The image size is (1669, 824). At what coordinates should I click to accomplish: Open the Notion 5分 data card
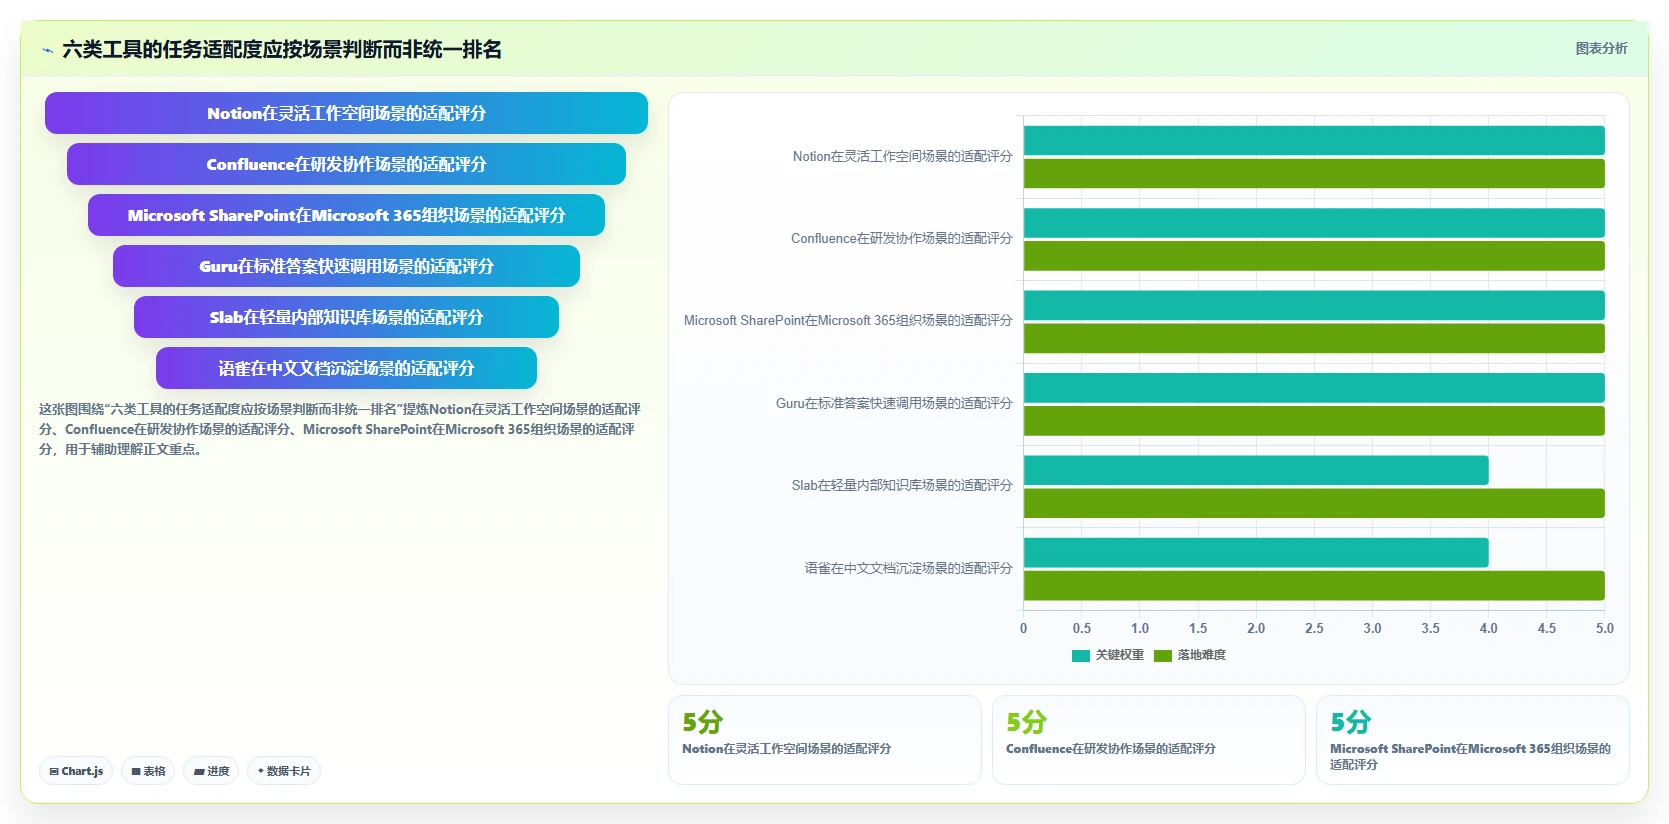click(825, 740)
